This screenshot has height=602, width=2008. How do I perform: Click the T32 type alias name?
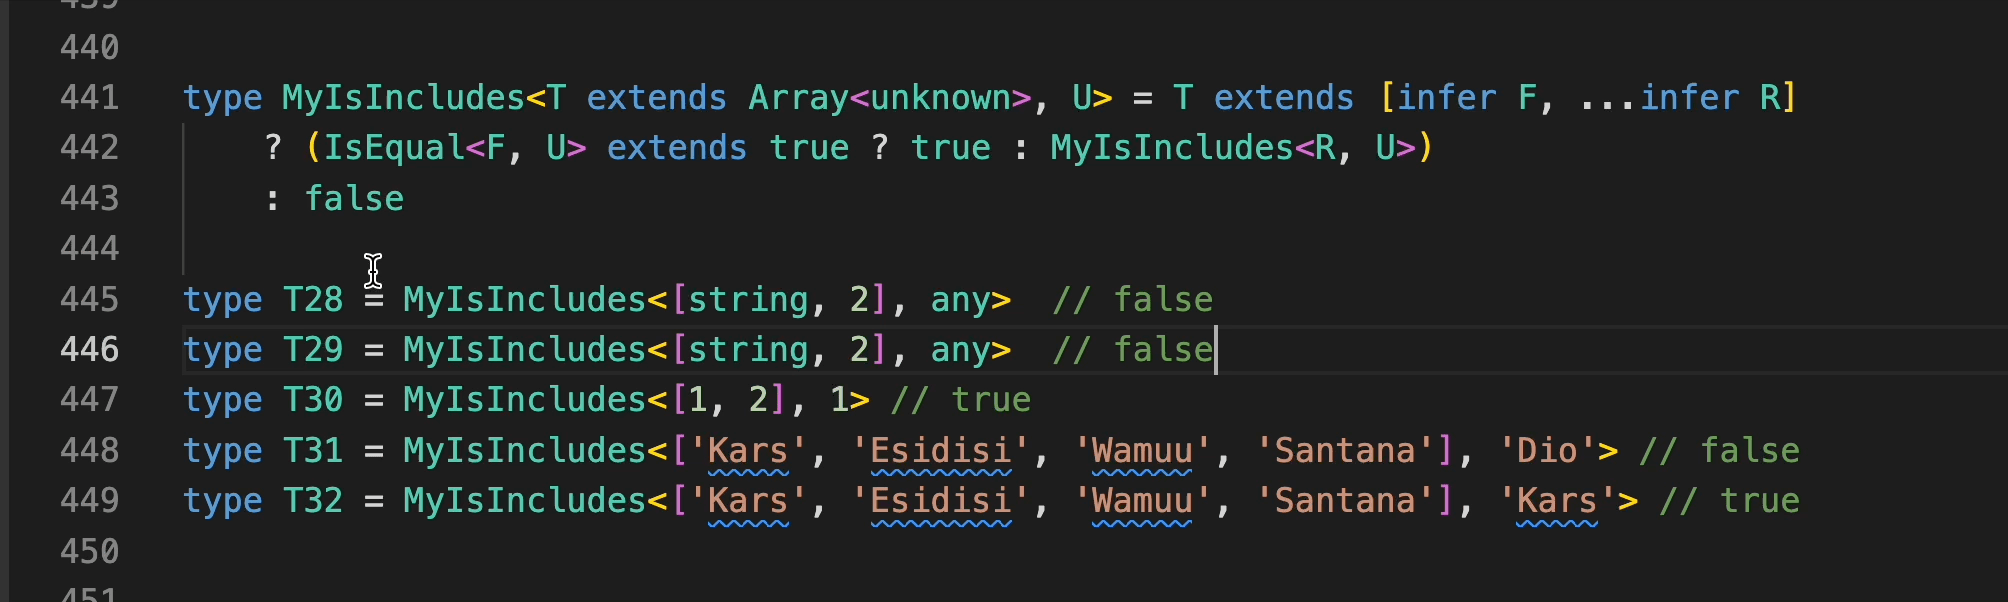point(313,500)
